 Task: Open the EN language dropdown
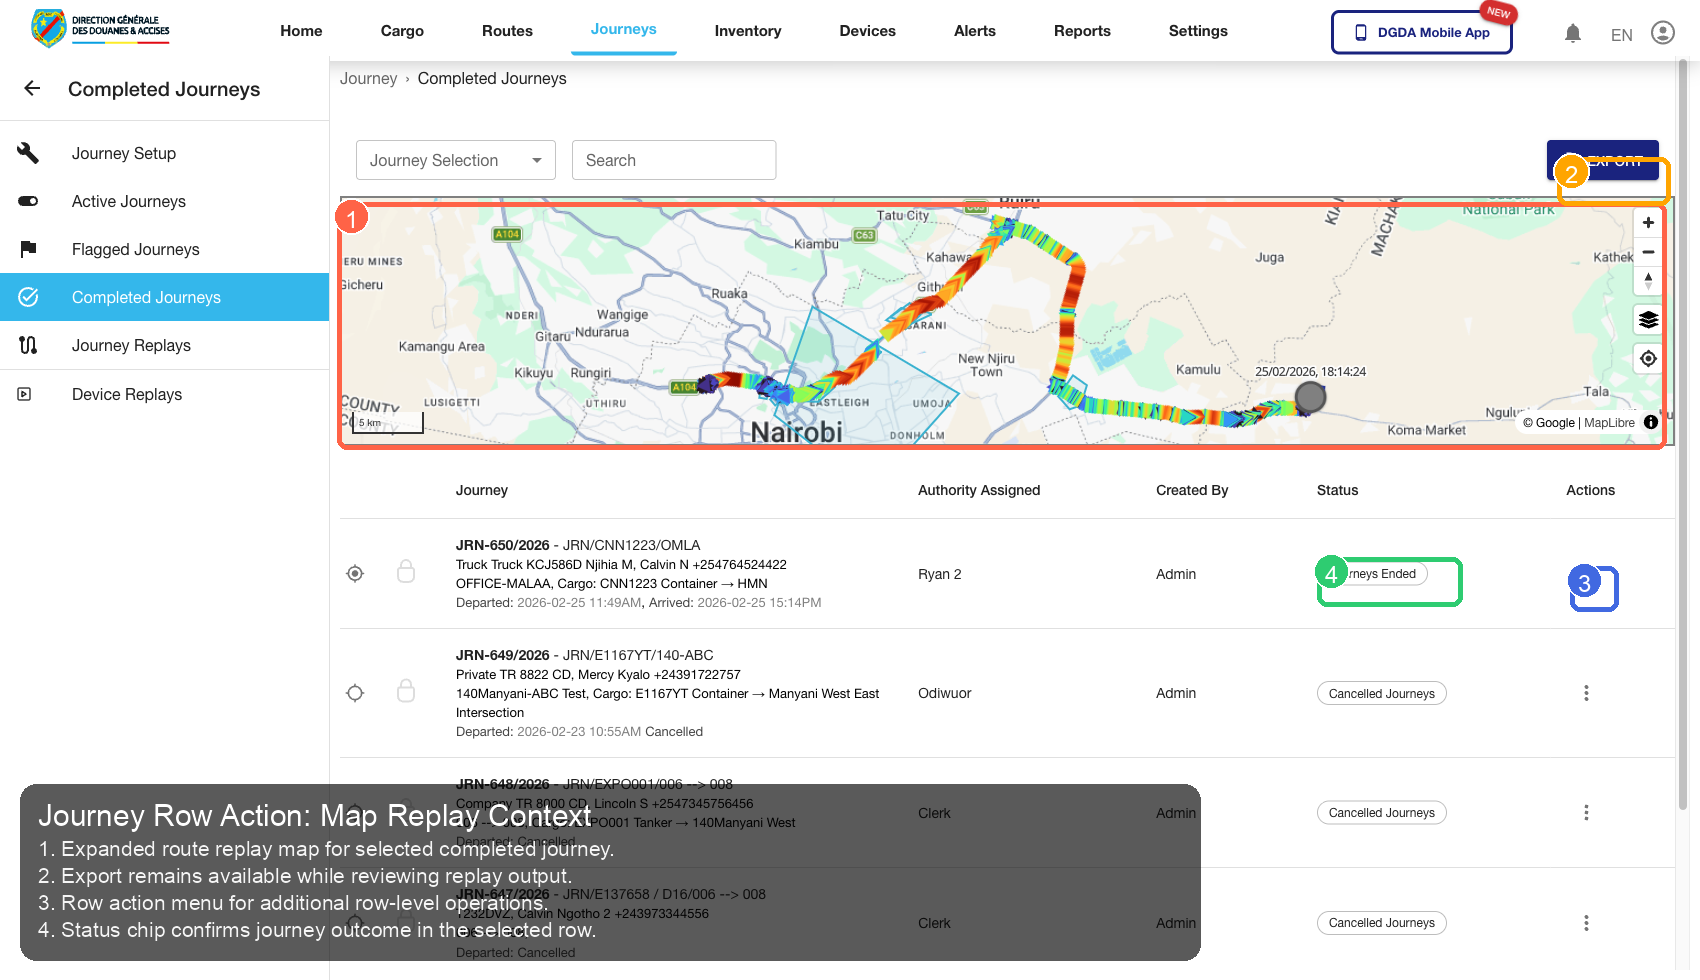(x=1621, y=34)
